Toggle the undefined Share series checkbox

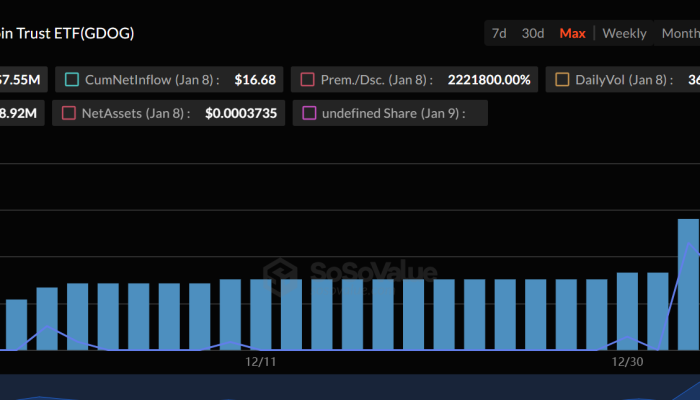308,113
